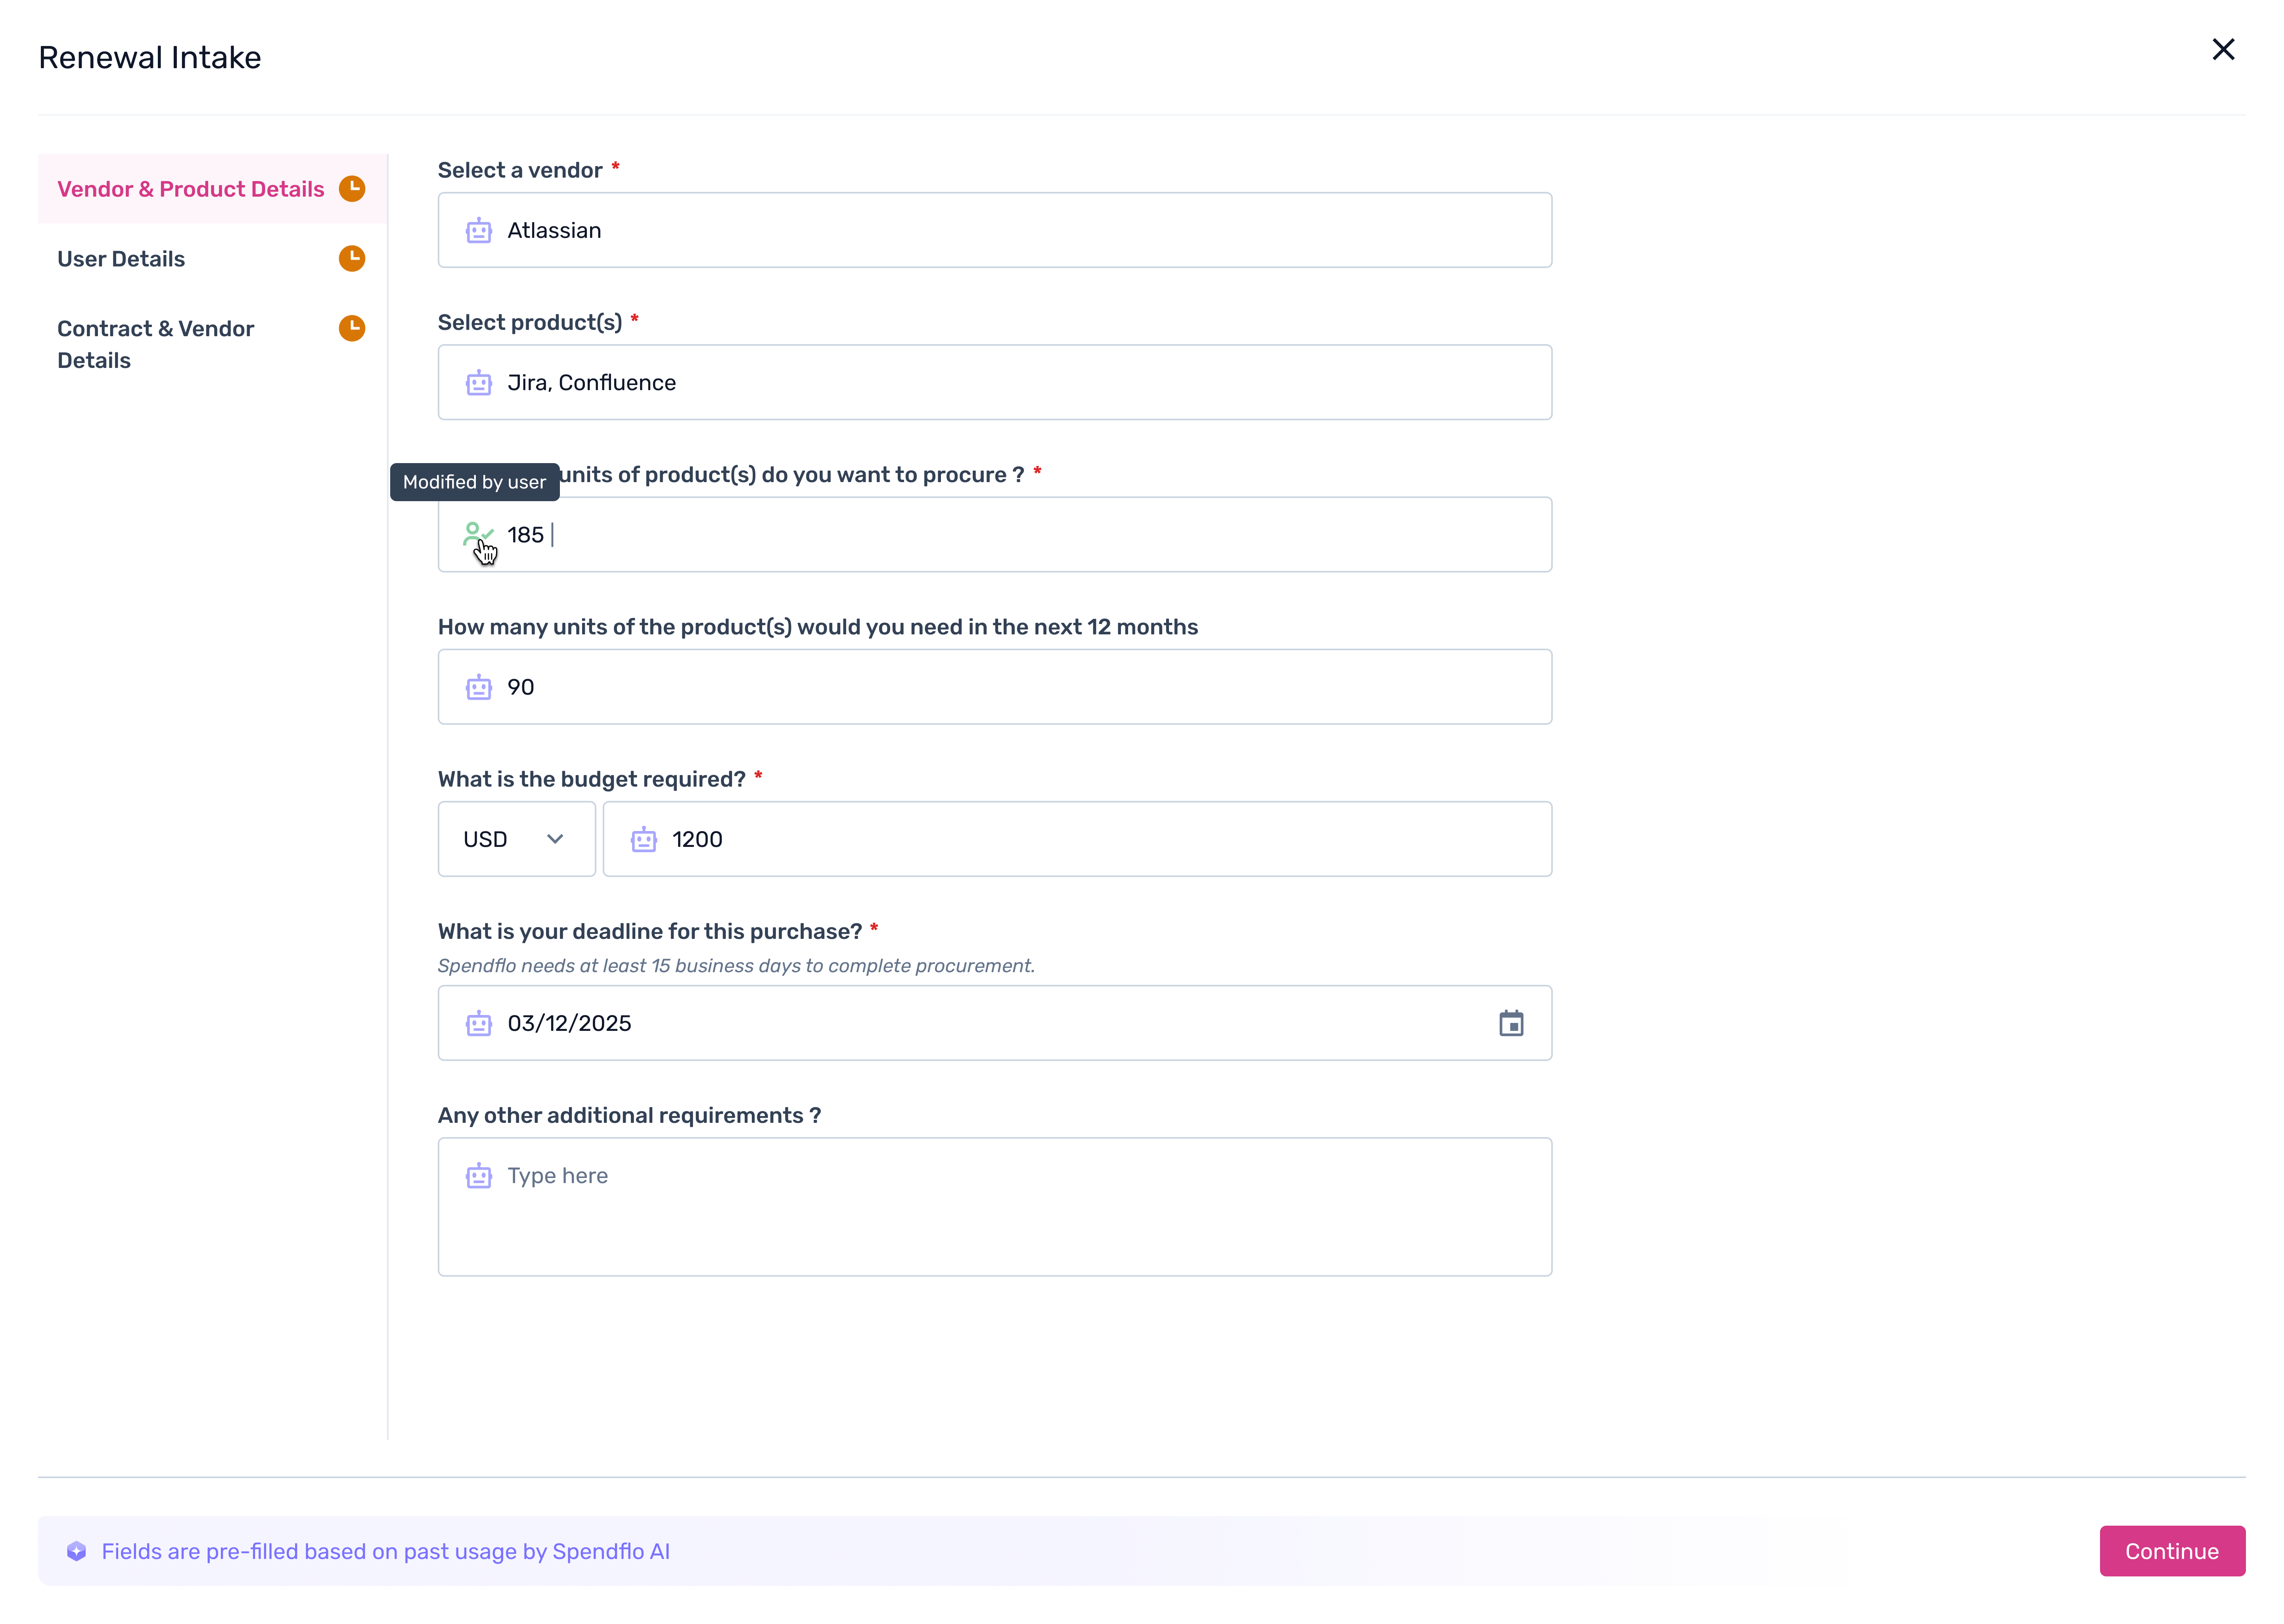Click robot icon in Atlassian vendor field
Image resolution: width=2284 pixels, height=1624 pixels.
click(x=479, y=230)
